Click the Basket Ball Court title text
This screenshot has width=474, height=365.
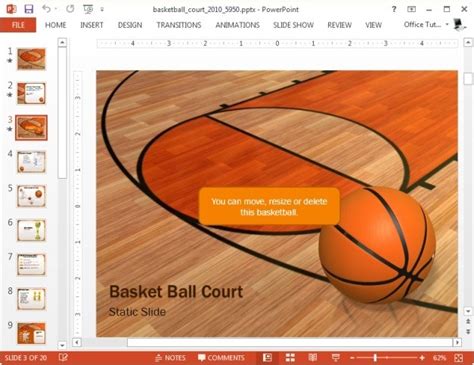coord(176,292)
